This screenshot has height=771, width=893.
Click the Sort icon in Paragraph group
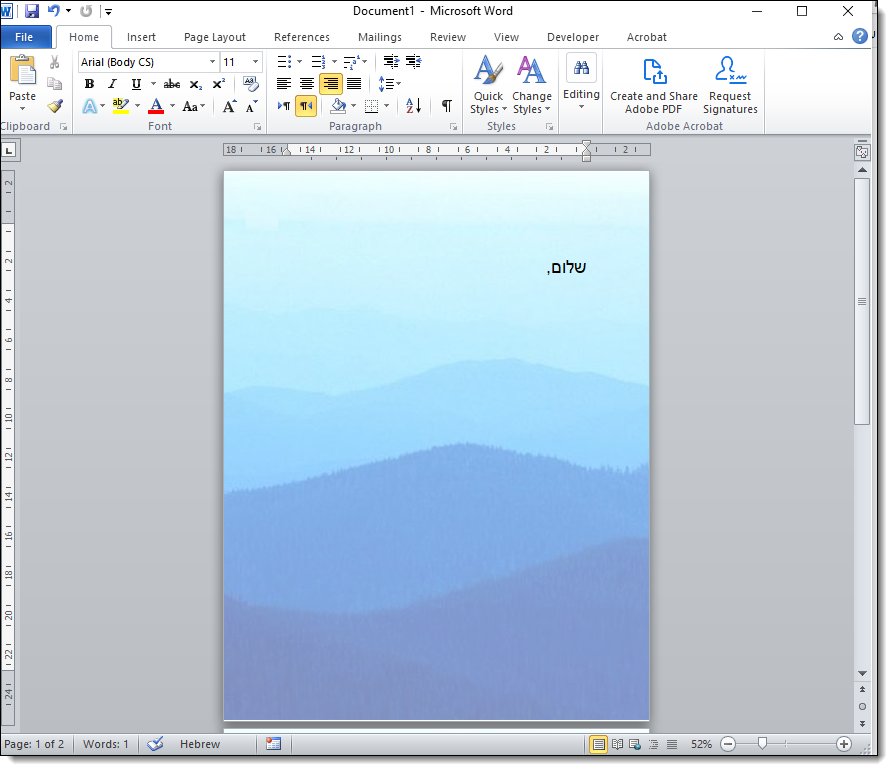pos(414,106)
